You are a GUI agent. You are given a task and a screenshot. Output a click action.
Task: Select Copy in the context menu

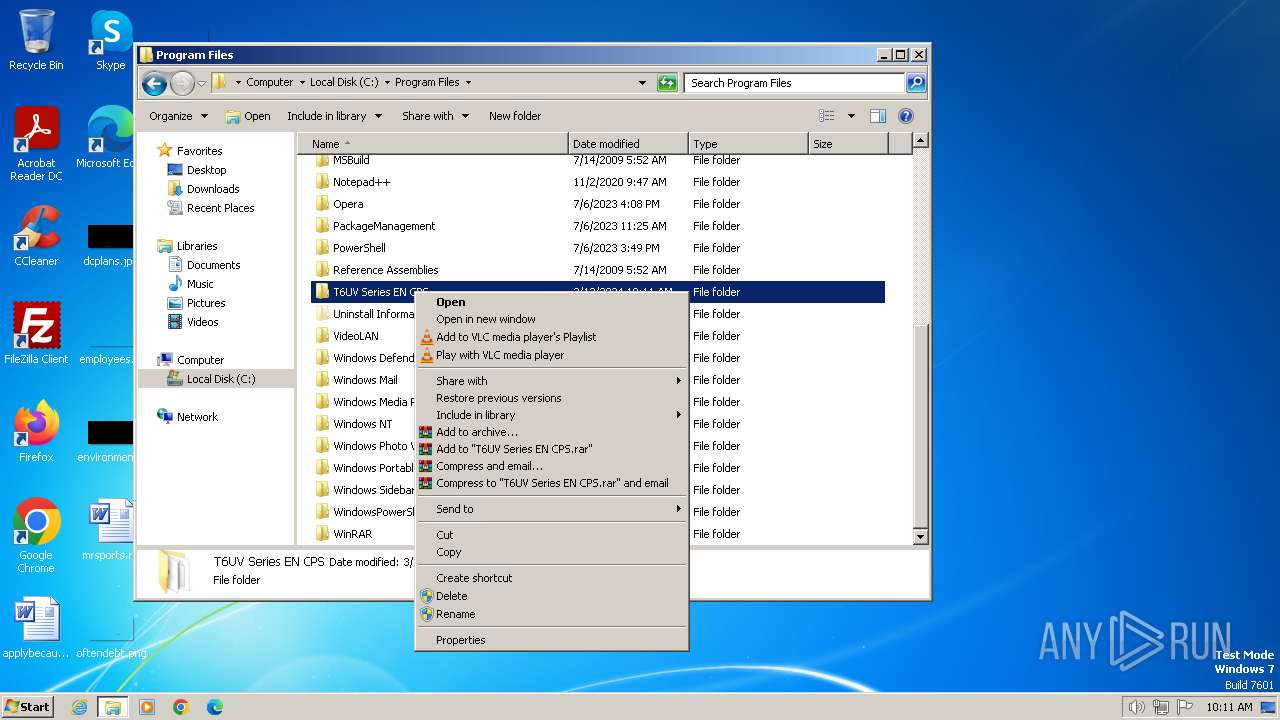tap(551, 552)
